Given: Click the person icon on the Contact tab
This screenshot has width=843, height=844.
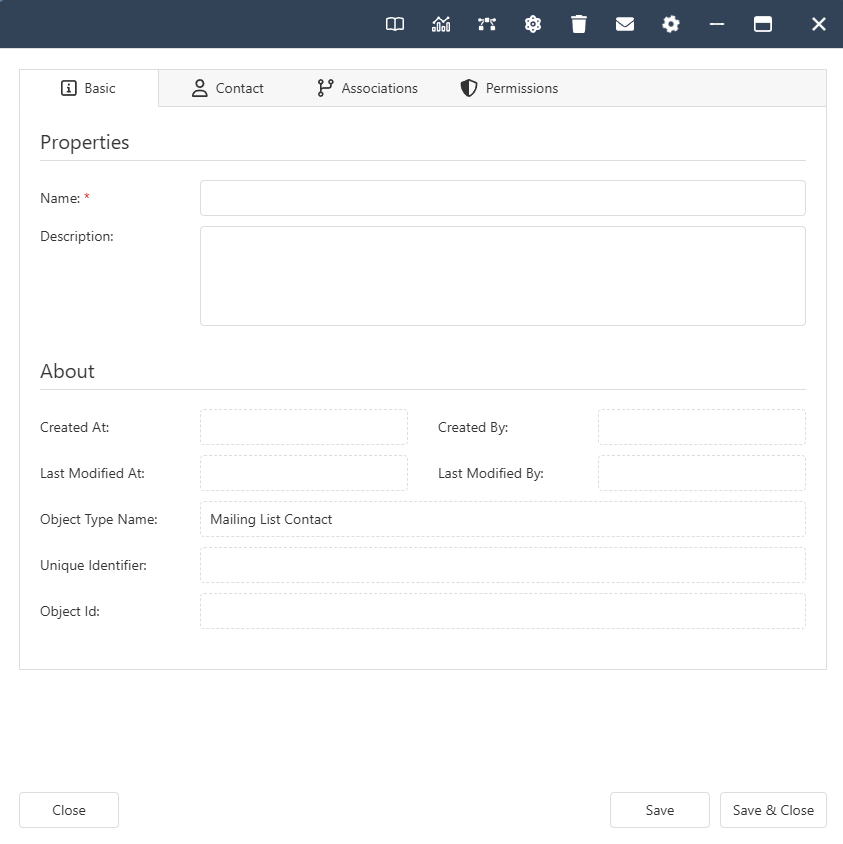Looking at the screenshot, I should [199, 88].
